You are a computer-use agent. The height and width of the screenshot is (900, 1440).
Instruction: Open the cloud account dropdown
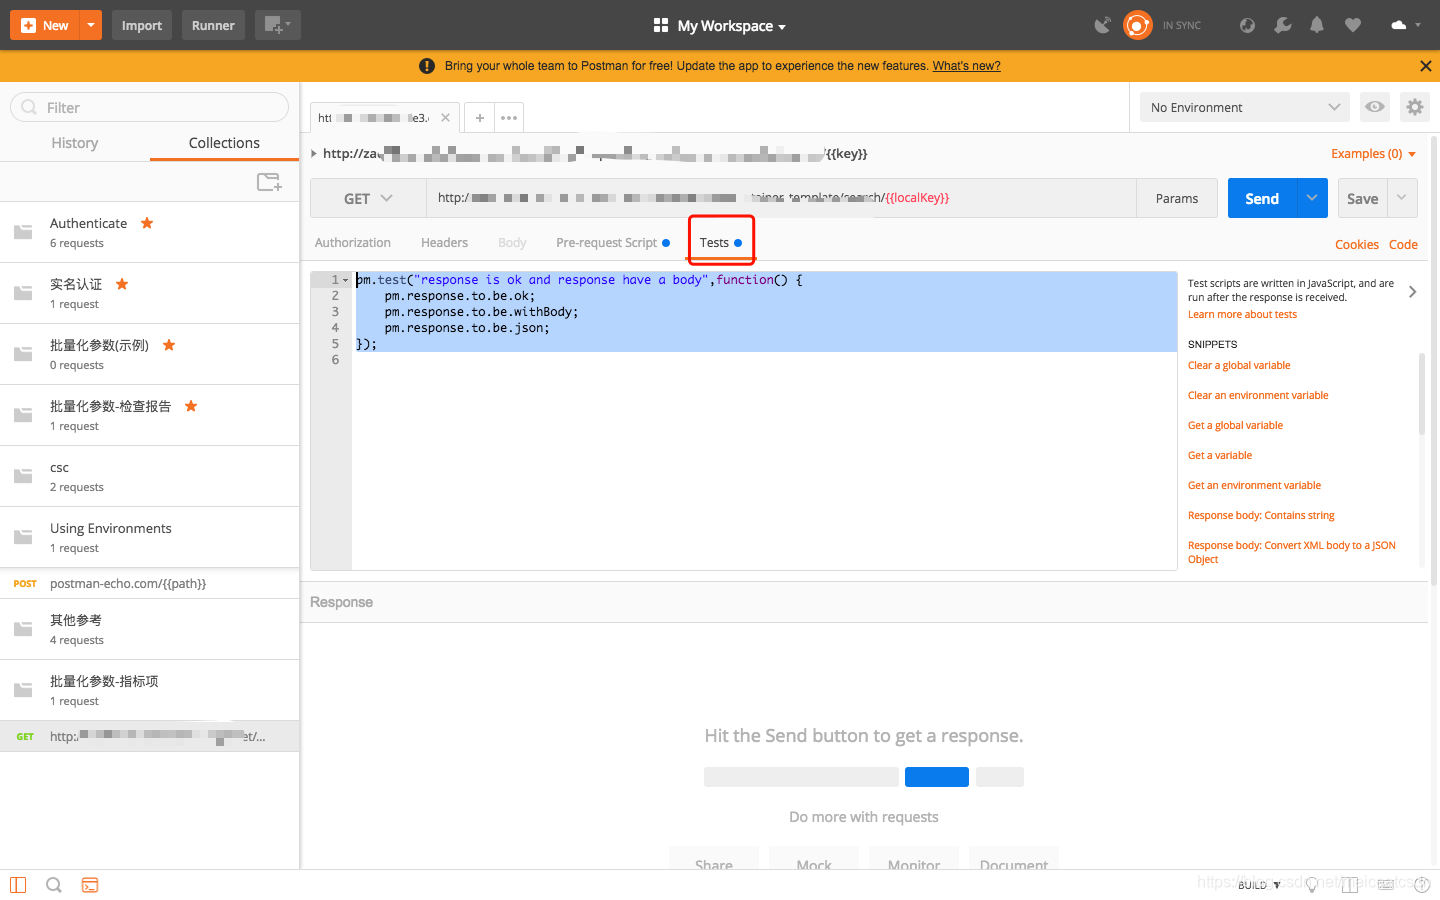[1405, 25]
